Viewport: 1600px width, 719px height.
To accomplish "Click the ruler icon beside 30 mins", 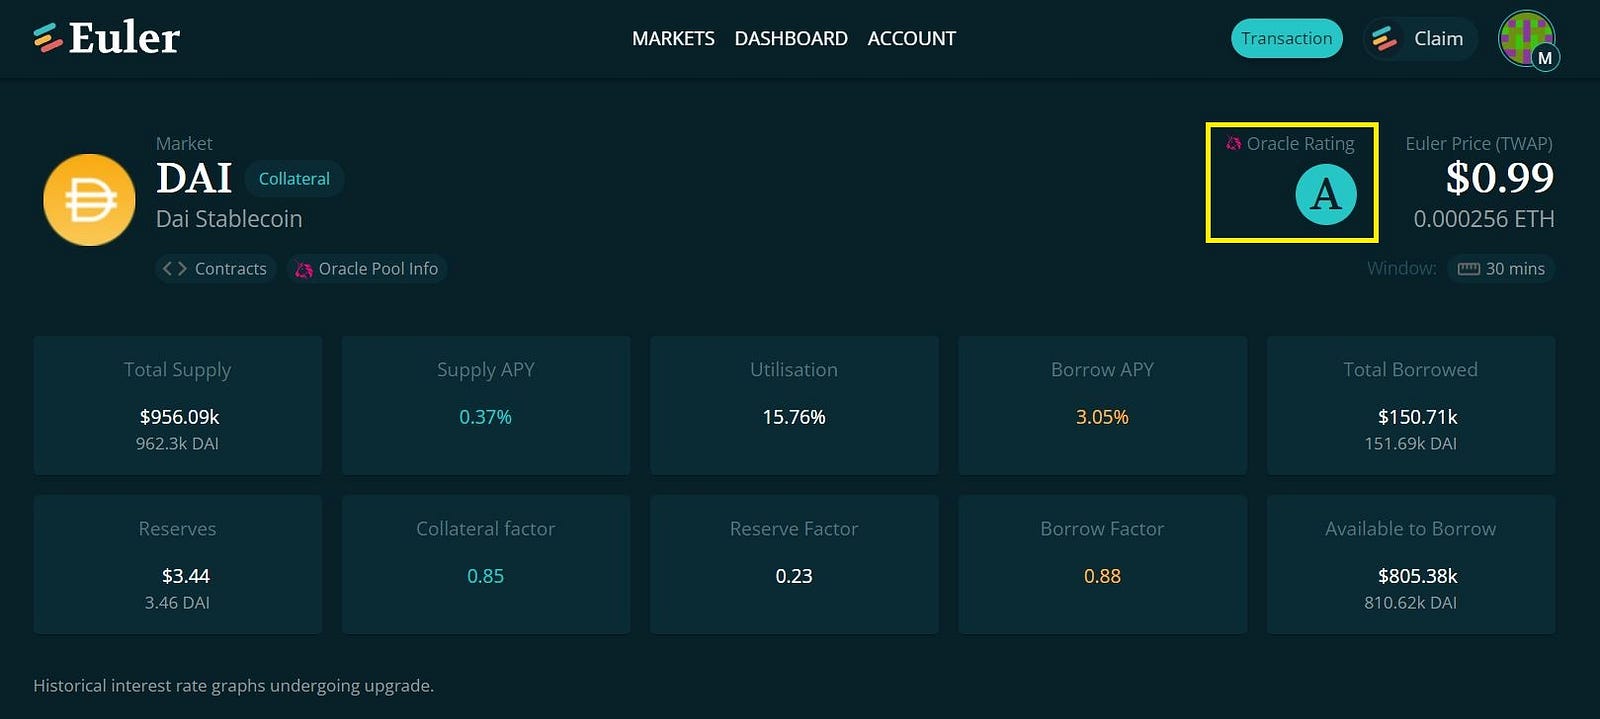I will 1469,269.
